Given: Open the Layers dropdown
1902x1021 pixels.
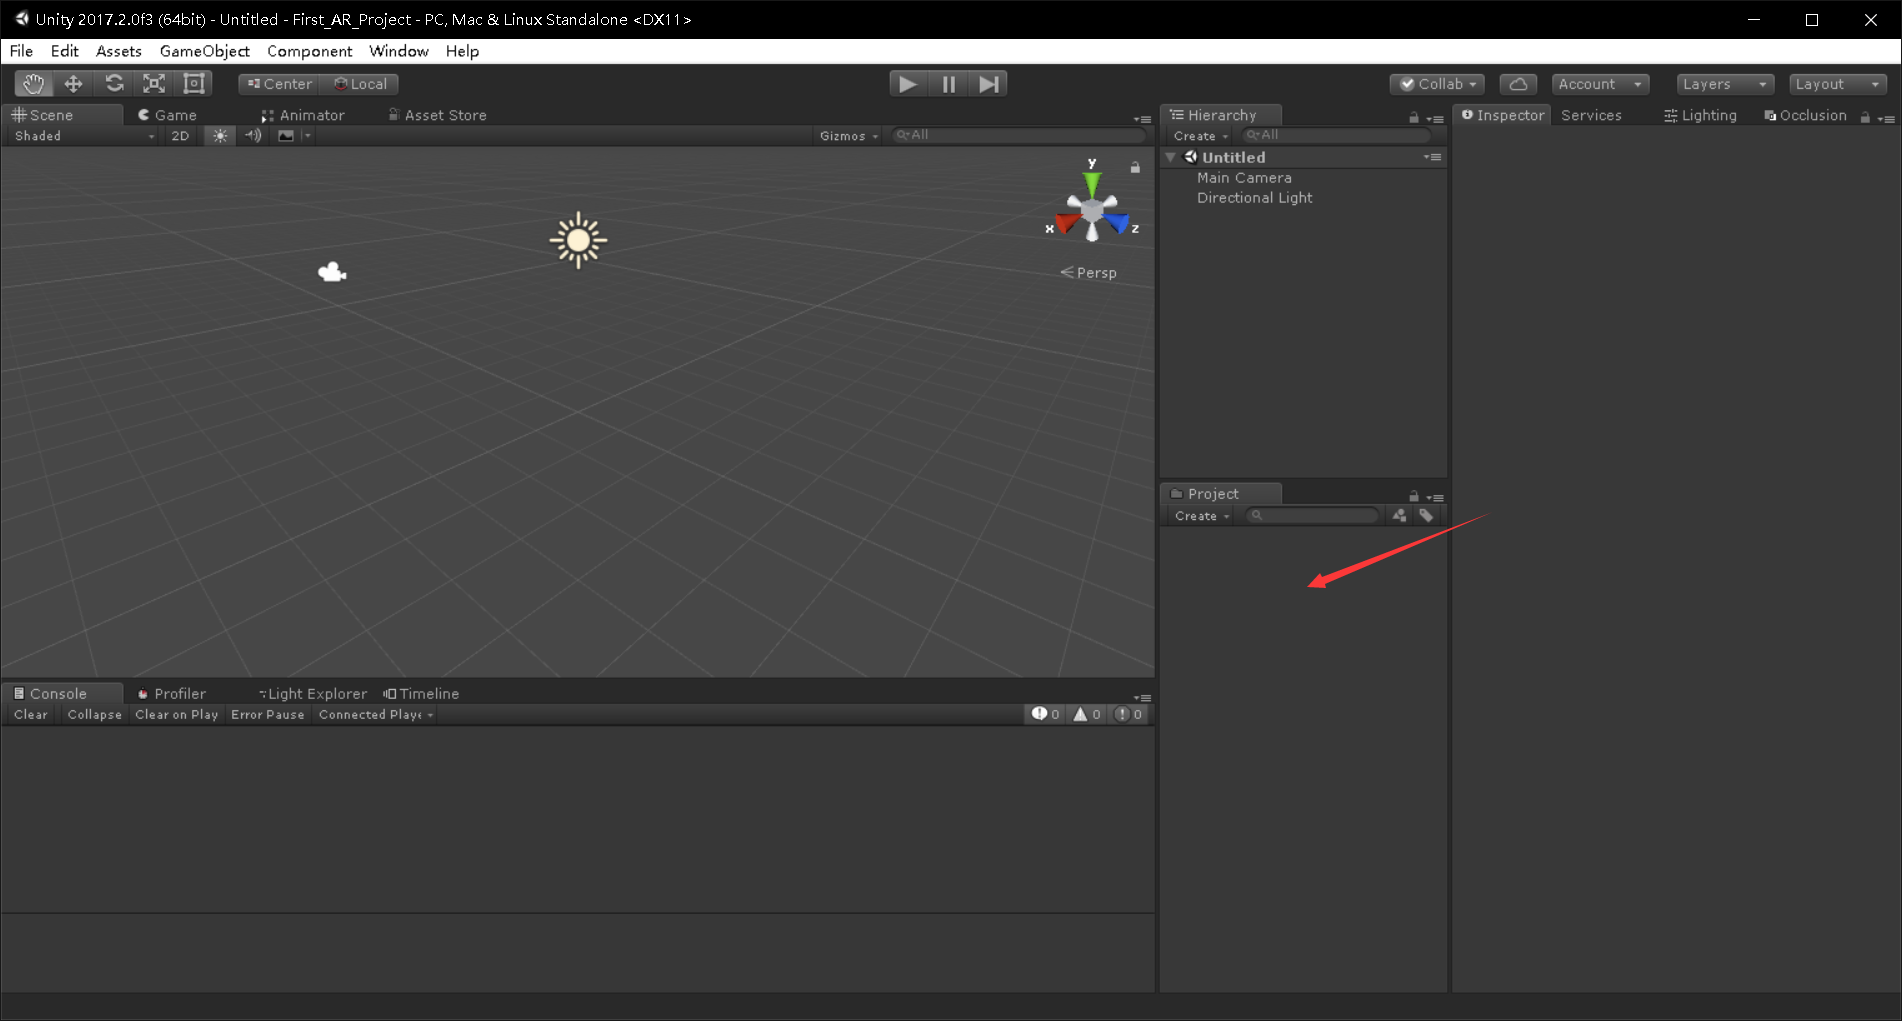Looking at the screenshot, I should [1725, 84].
